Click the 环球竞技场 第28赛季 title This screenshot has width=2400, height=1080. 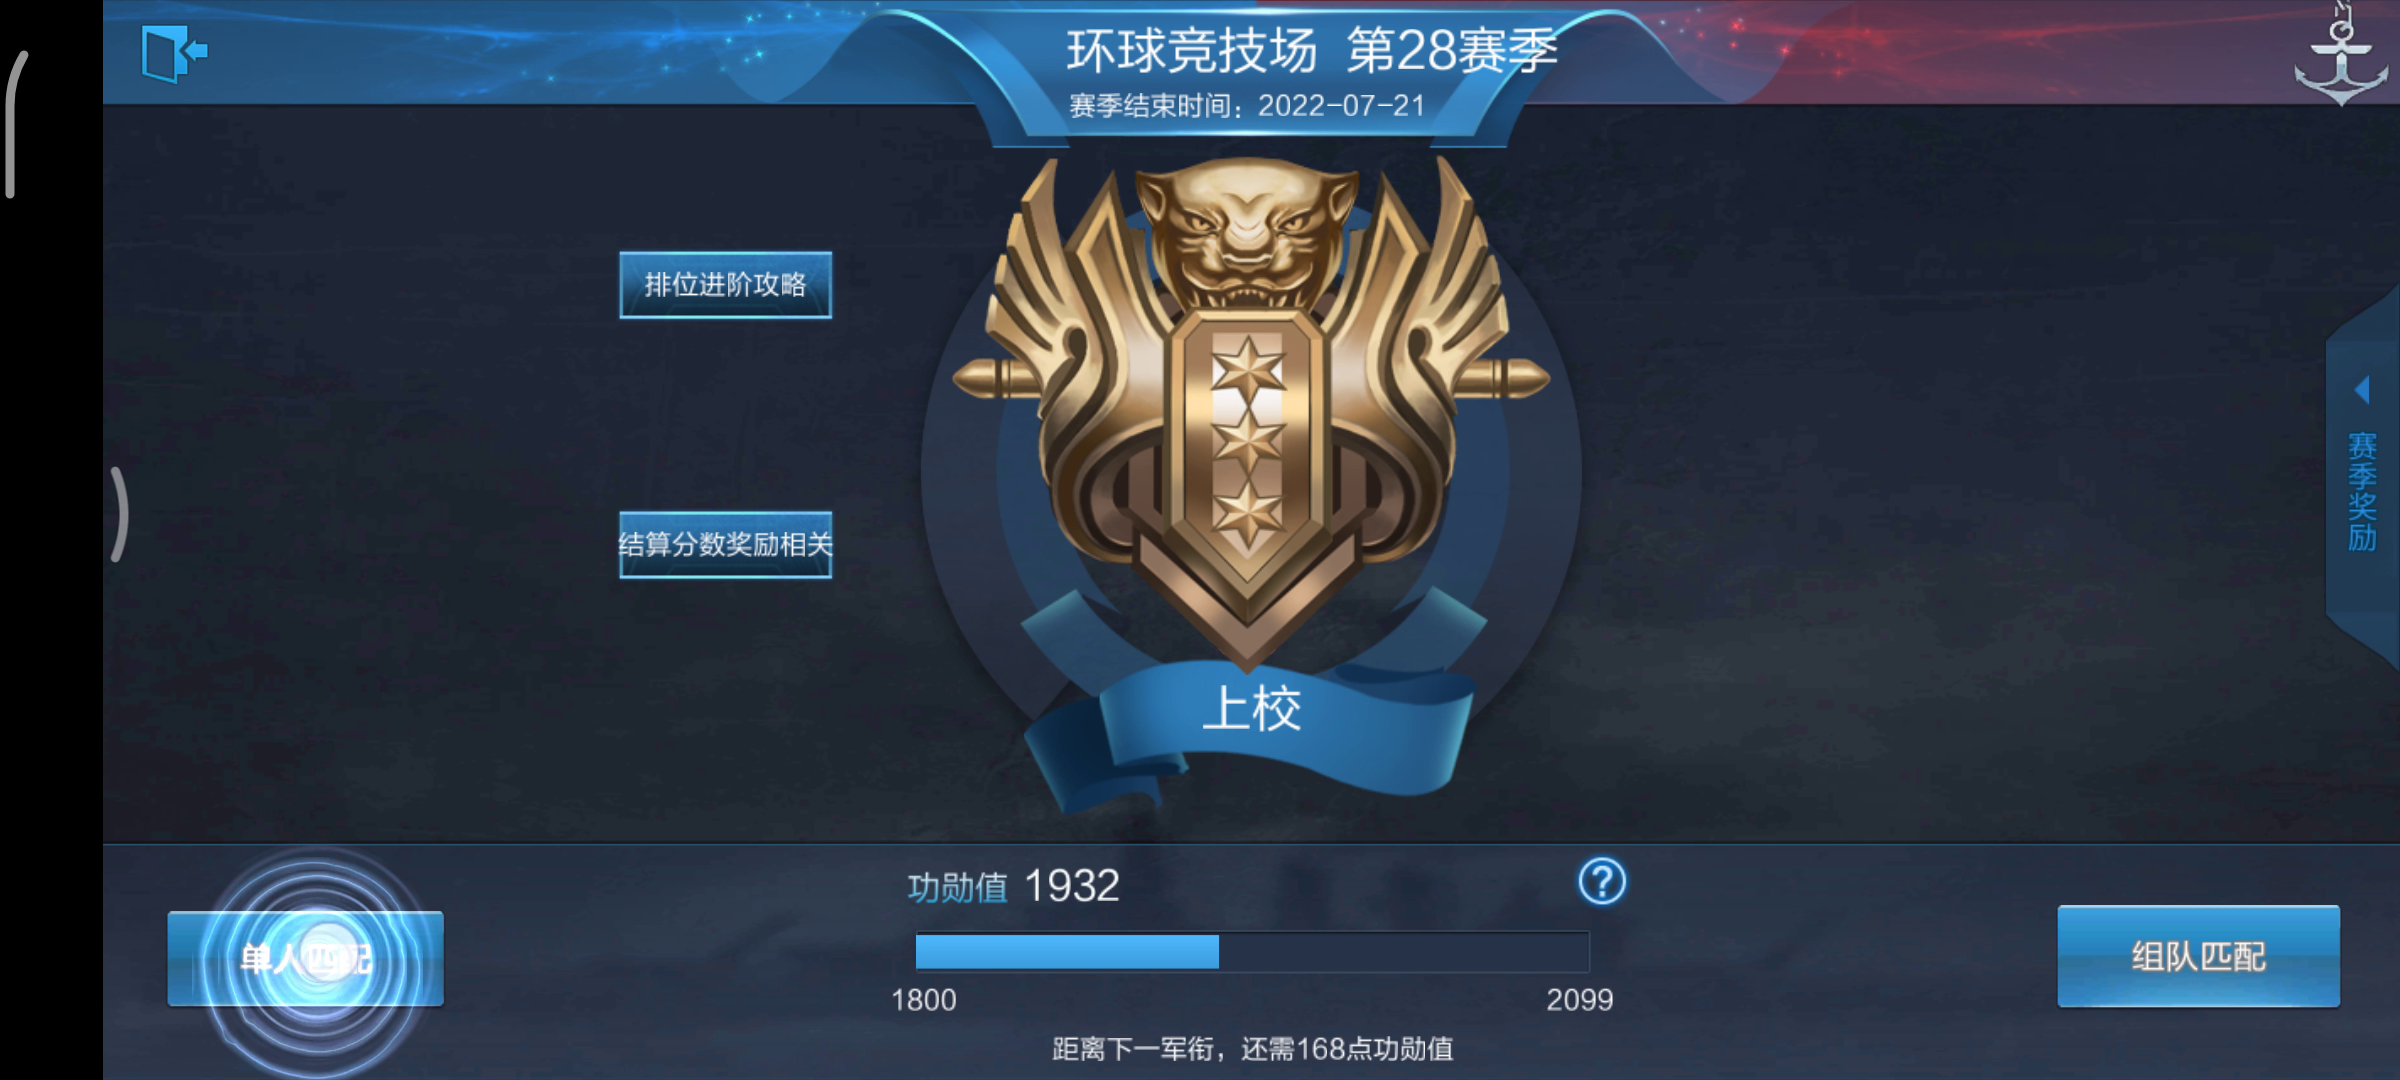click(1311, 50)
